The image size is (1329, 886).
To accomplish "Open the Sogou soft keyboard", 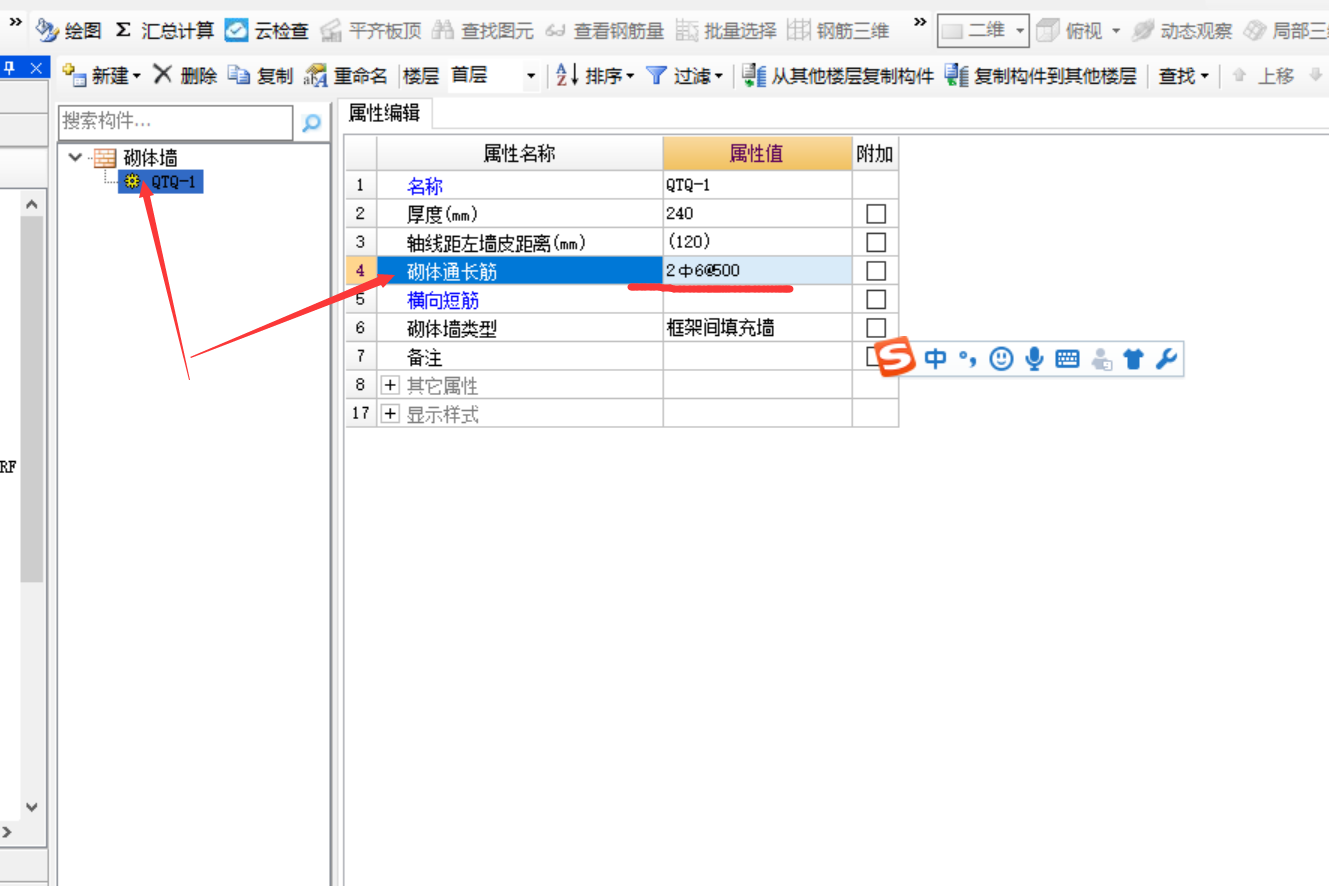I will point(1068,359).
